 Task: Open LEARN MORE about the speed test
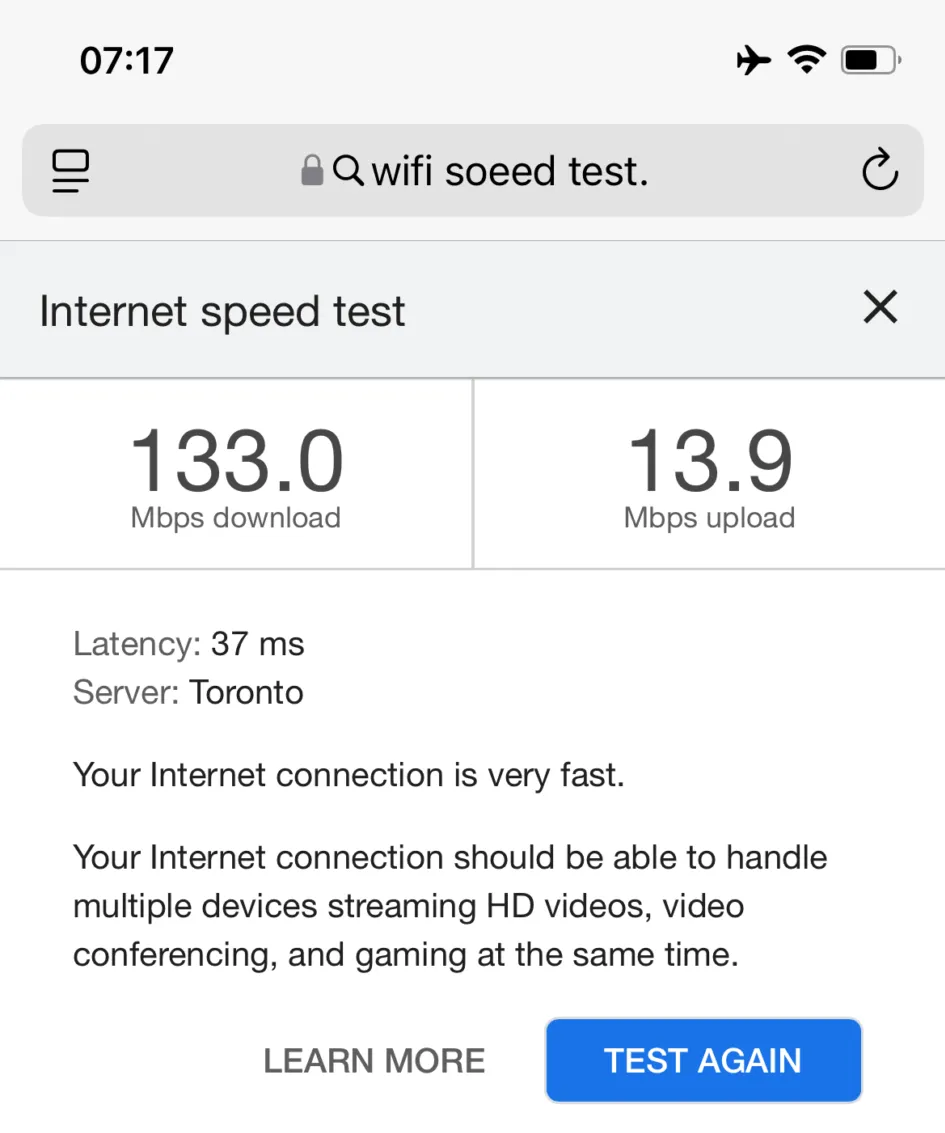click(x=374, y=1060)
